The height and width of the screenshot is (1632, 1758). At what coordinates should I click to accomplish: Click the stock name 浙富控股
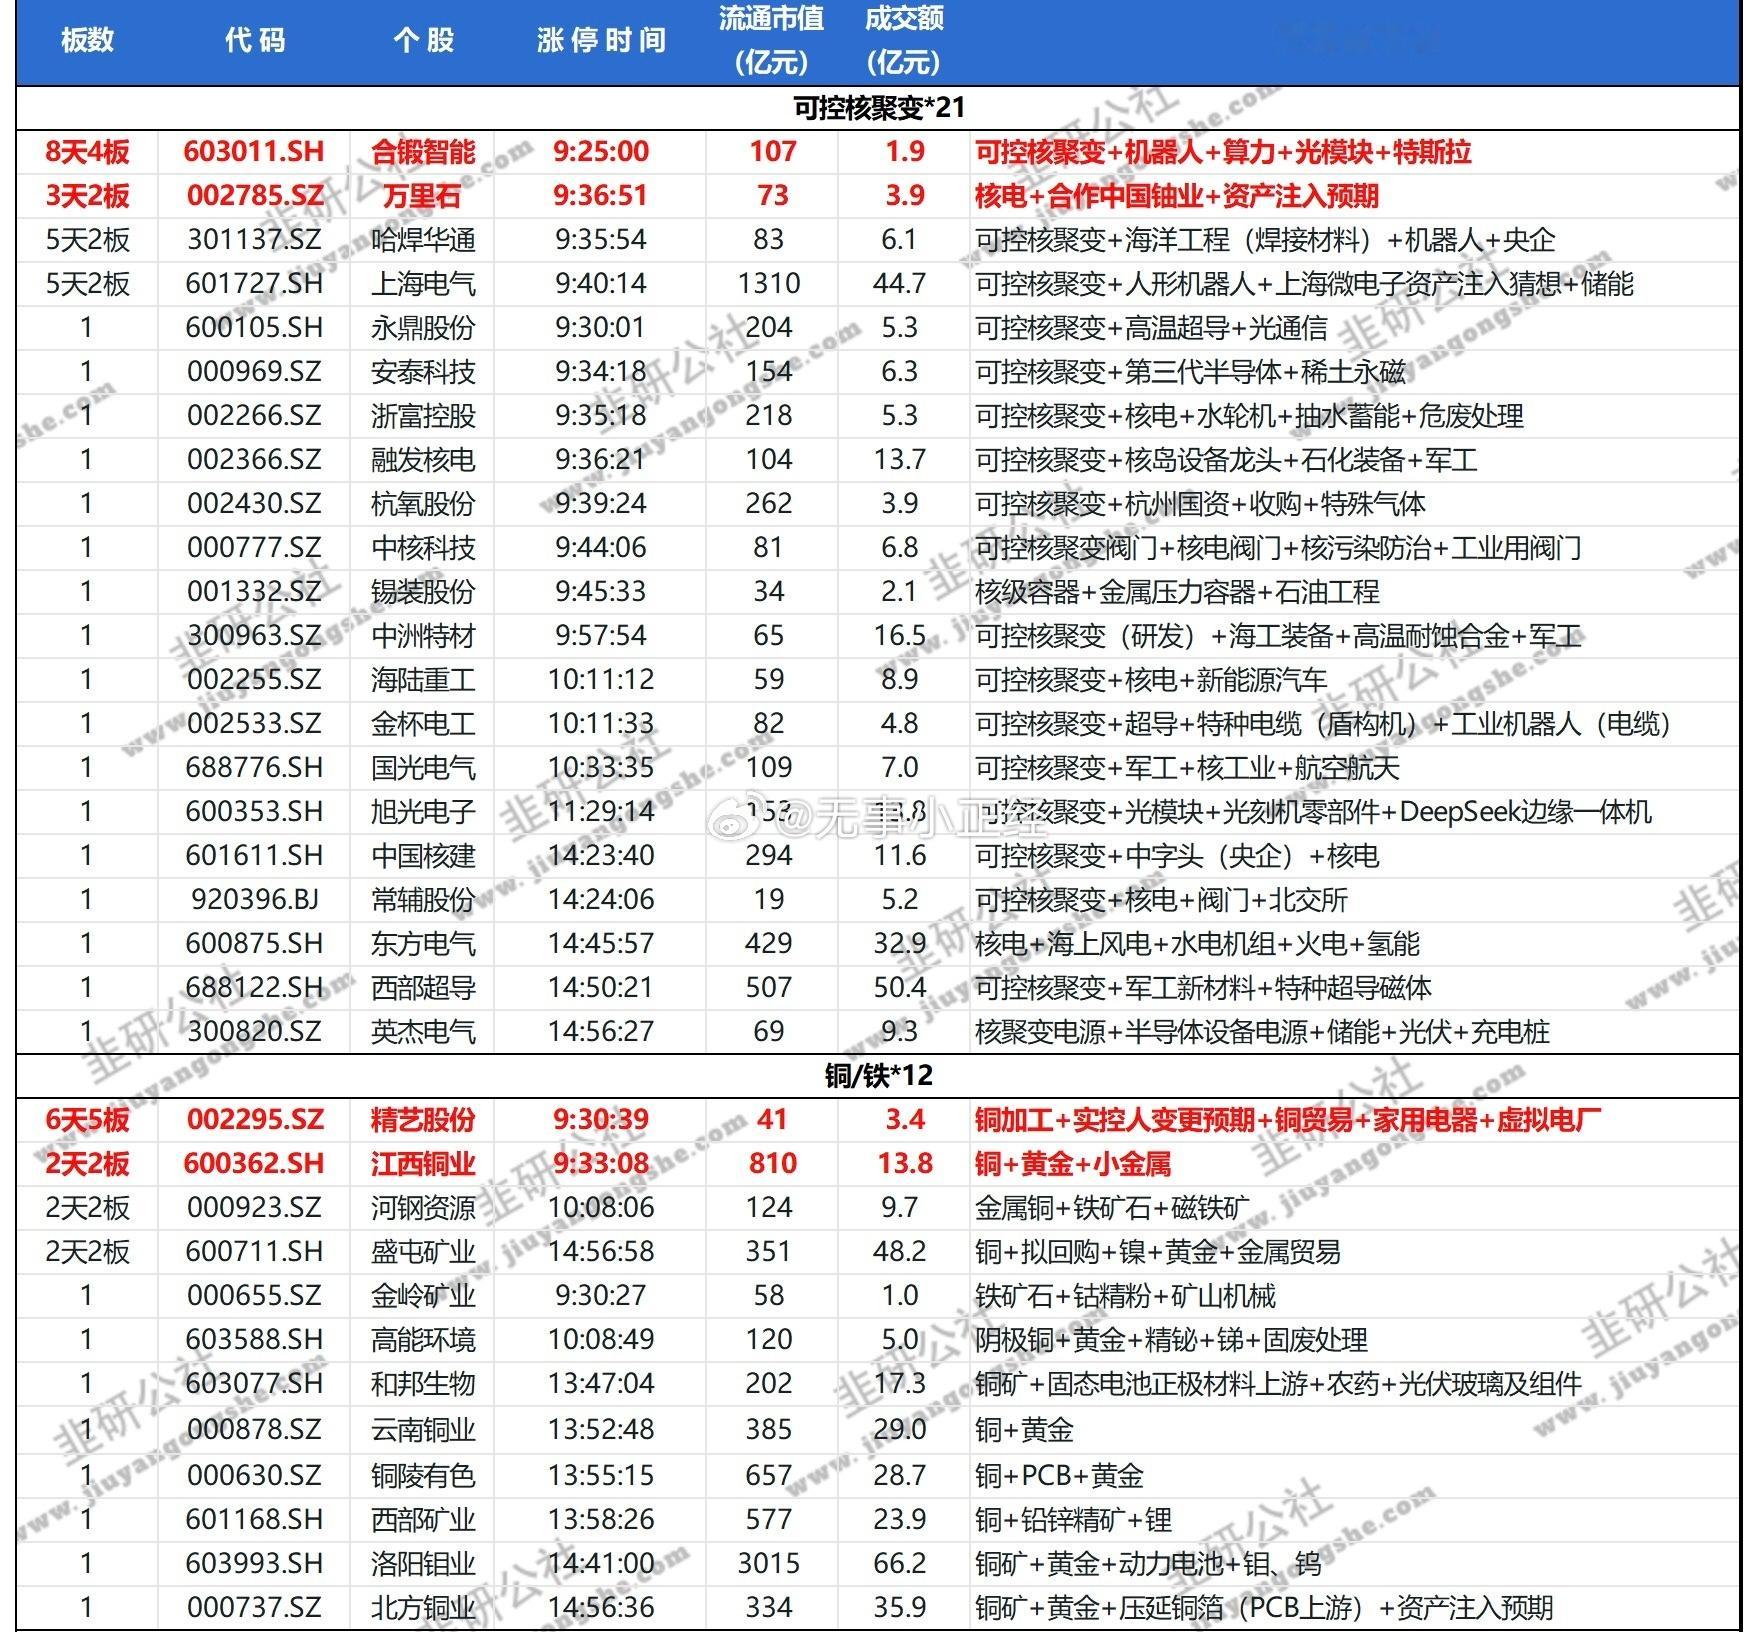tap(423, 415)
